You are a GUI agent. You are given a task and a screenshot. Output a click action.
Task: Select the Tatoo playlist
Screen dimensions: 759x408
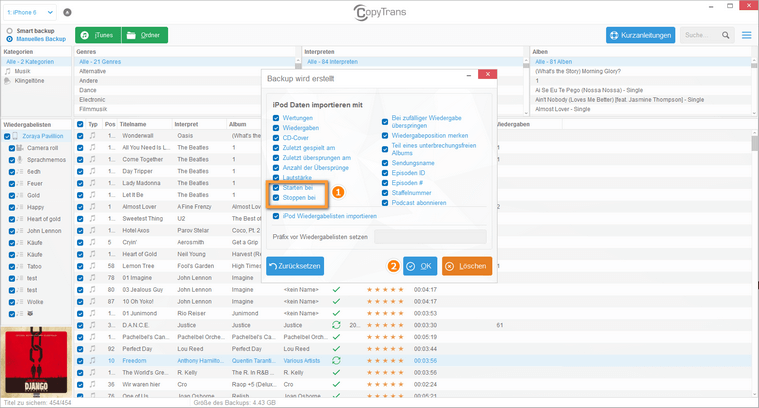tap(34, 267)
